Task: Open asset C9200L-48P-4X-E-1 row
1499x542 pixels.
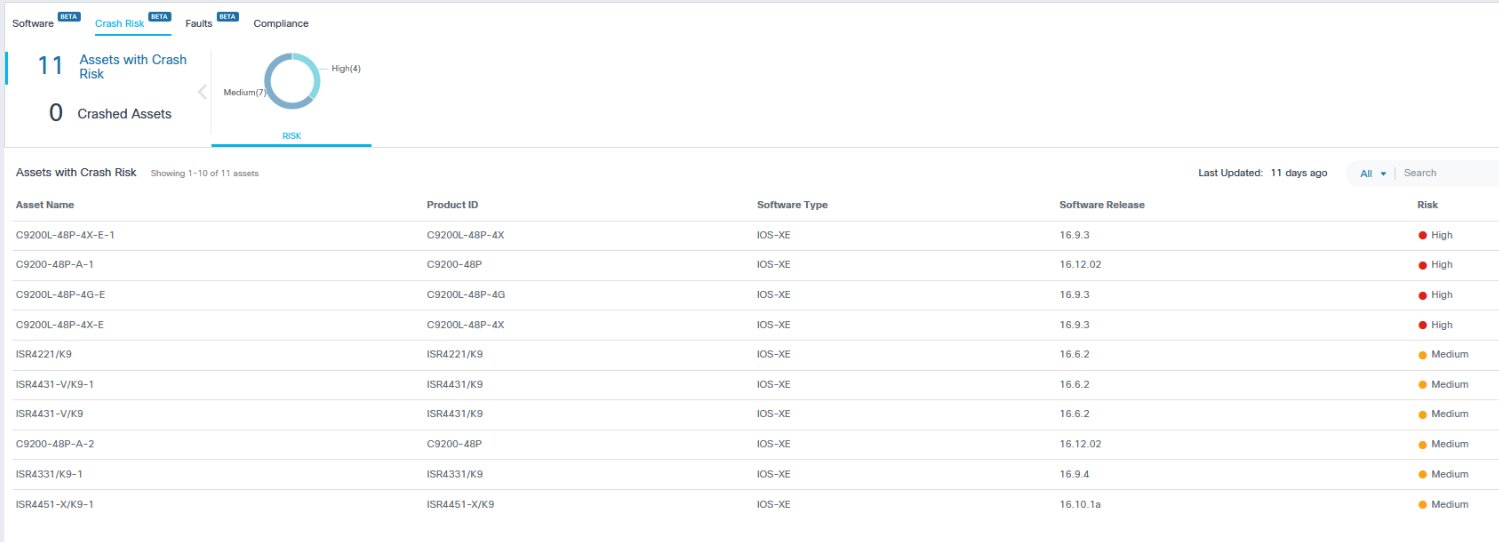Action: [65, 235]
